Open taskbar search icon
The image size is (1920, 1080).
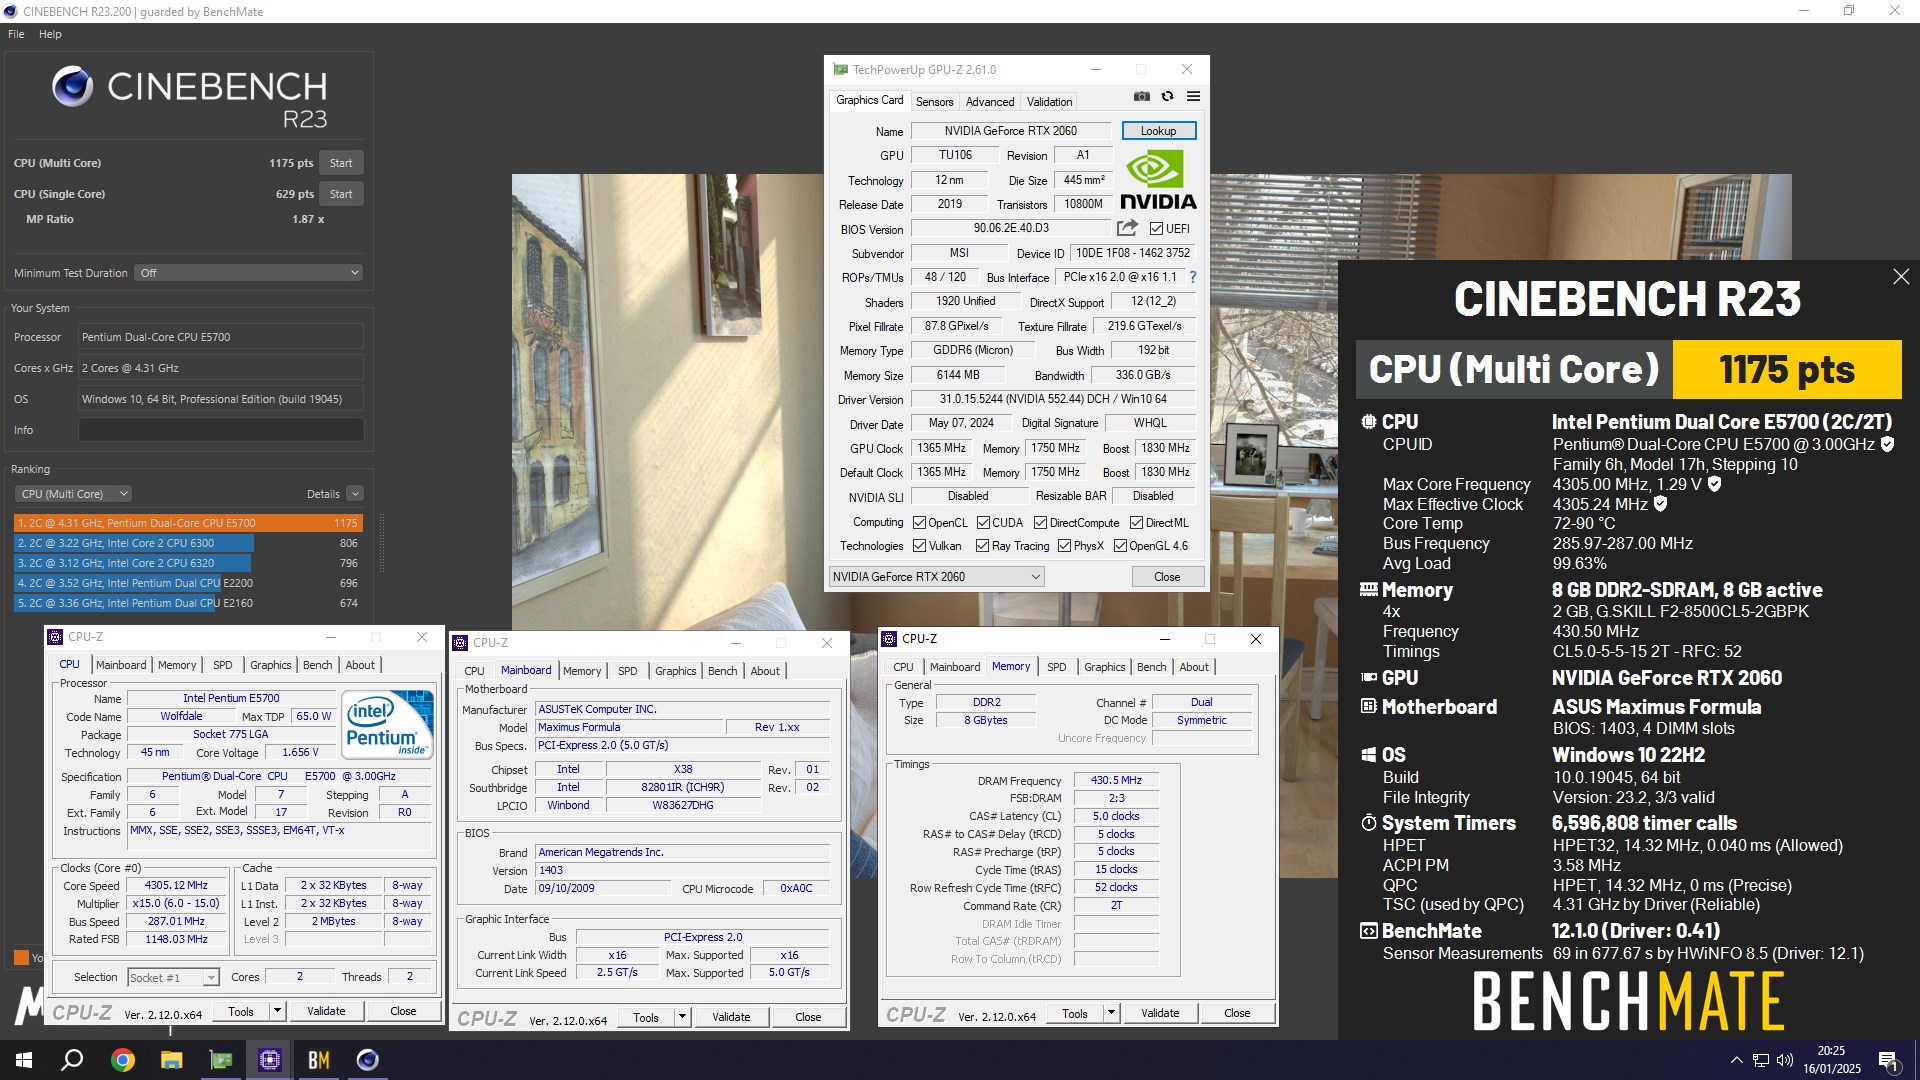tap(72, 1060)
